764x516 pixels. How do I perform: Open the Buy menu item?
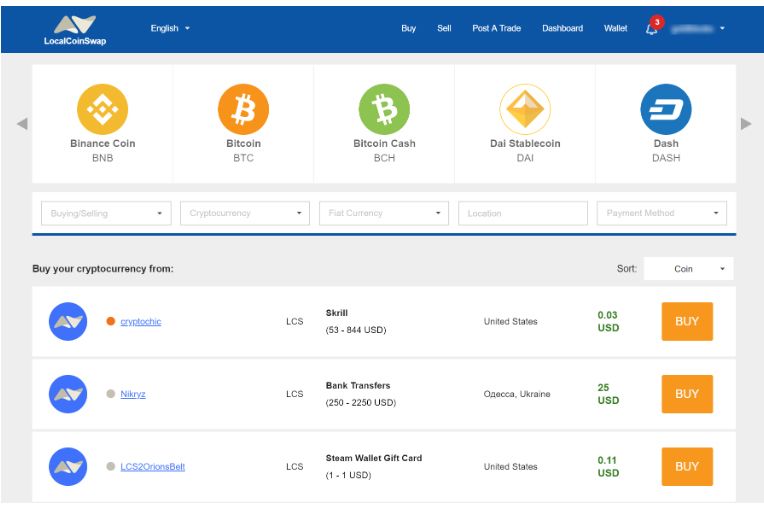408,28
